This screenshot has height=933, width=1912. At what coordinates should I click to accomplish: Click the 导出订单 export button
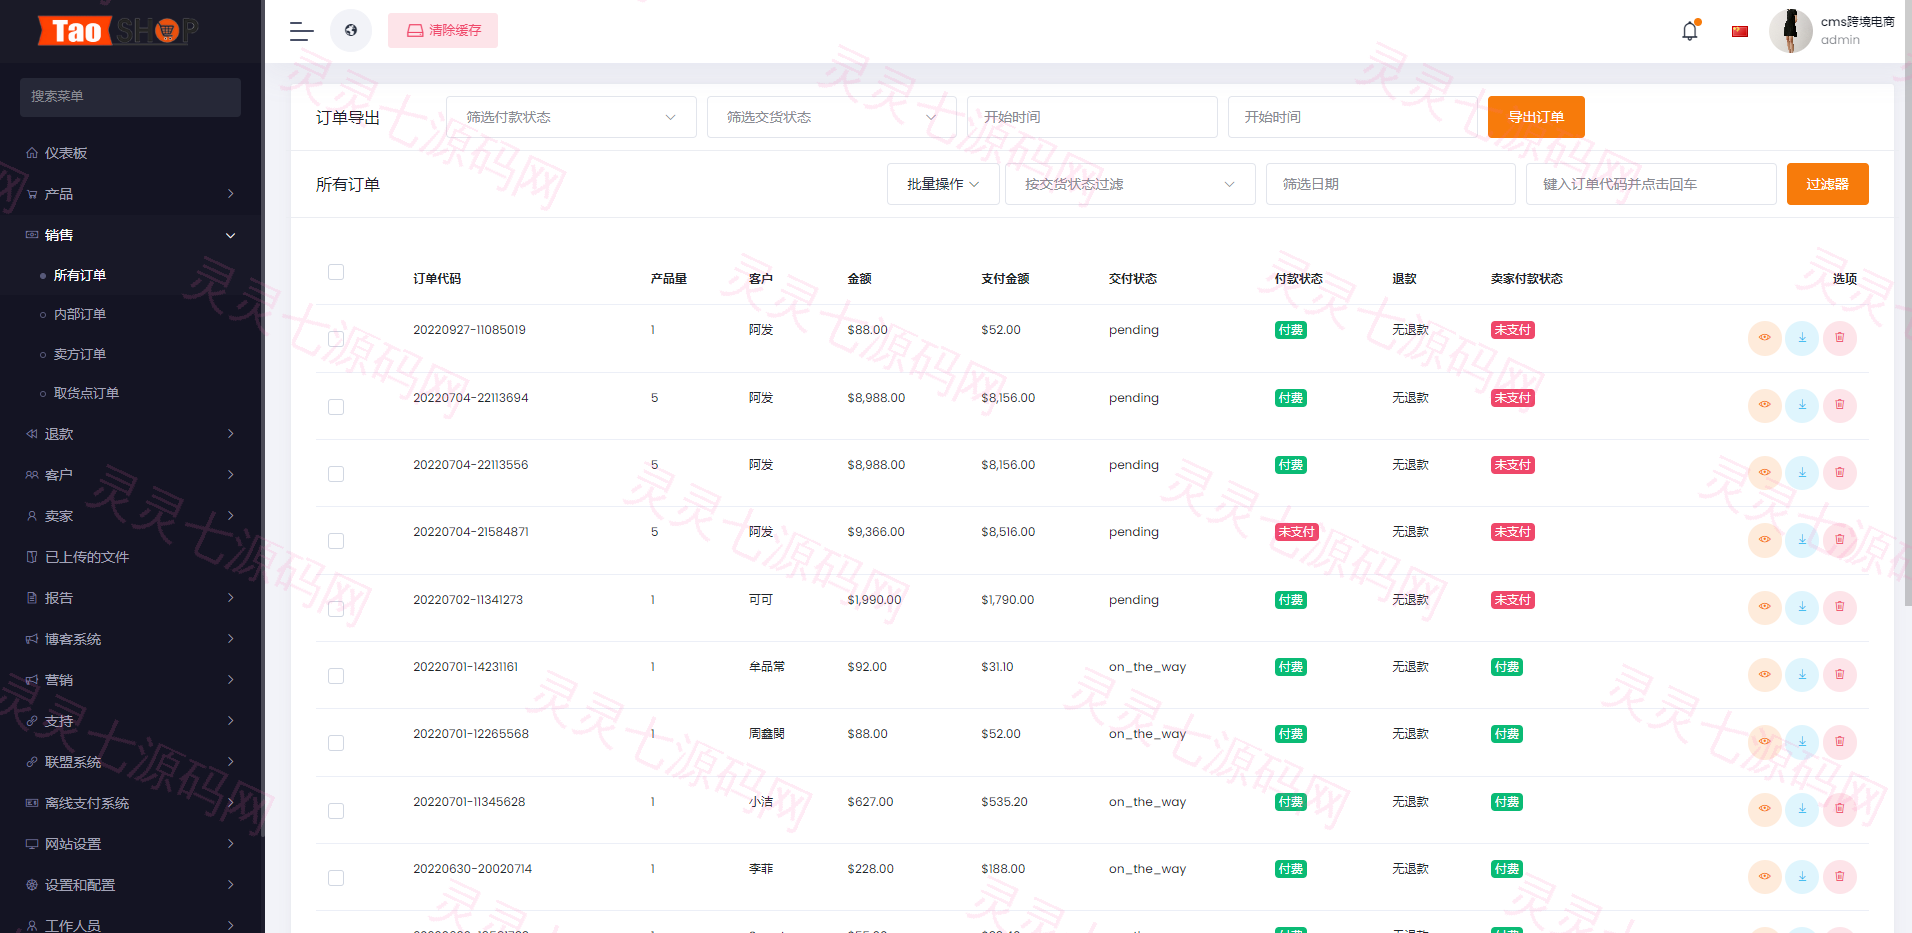[x=1536, y=117]
